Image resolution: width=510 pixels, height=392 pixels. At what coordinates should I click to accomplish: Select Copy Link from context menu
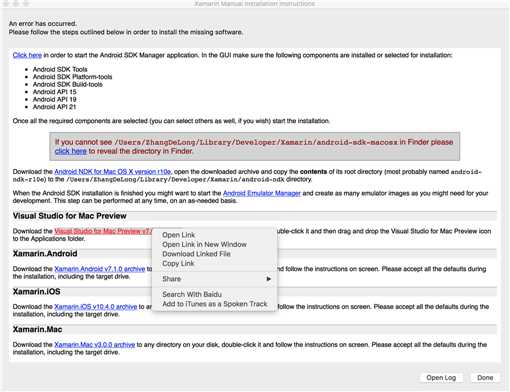214,263
